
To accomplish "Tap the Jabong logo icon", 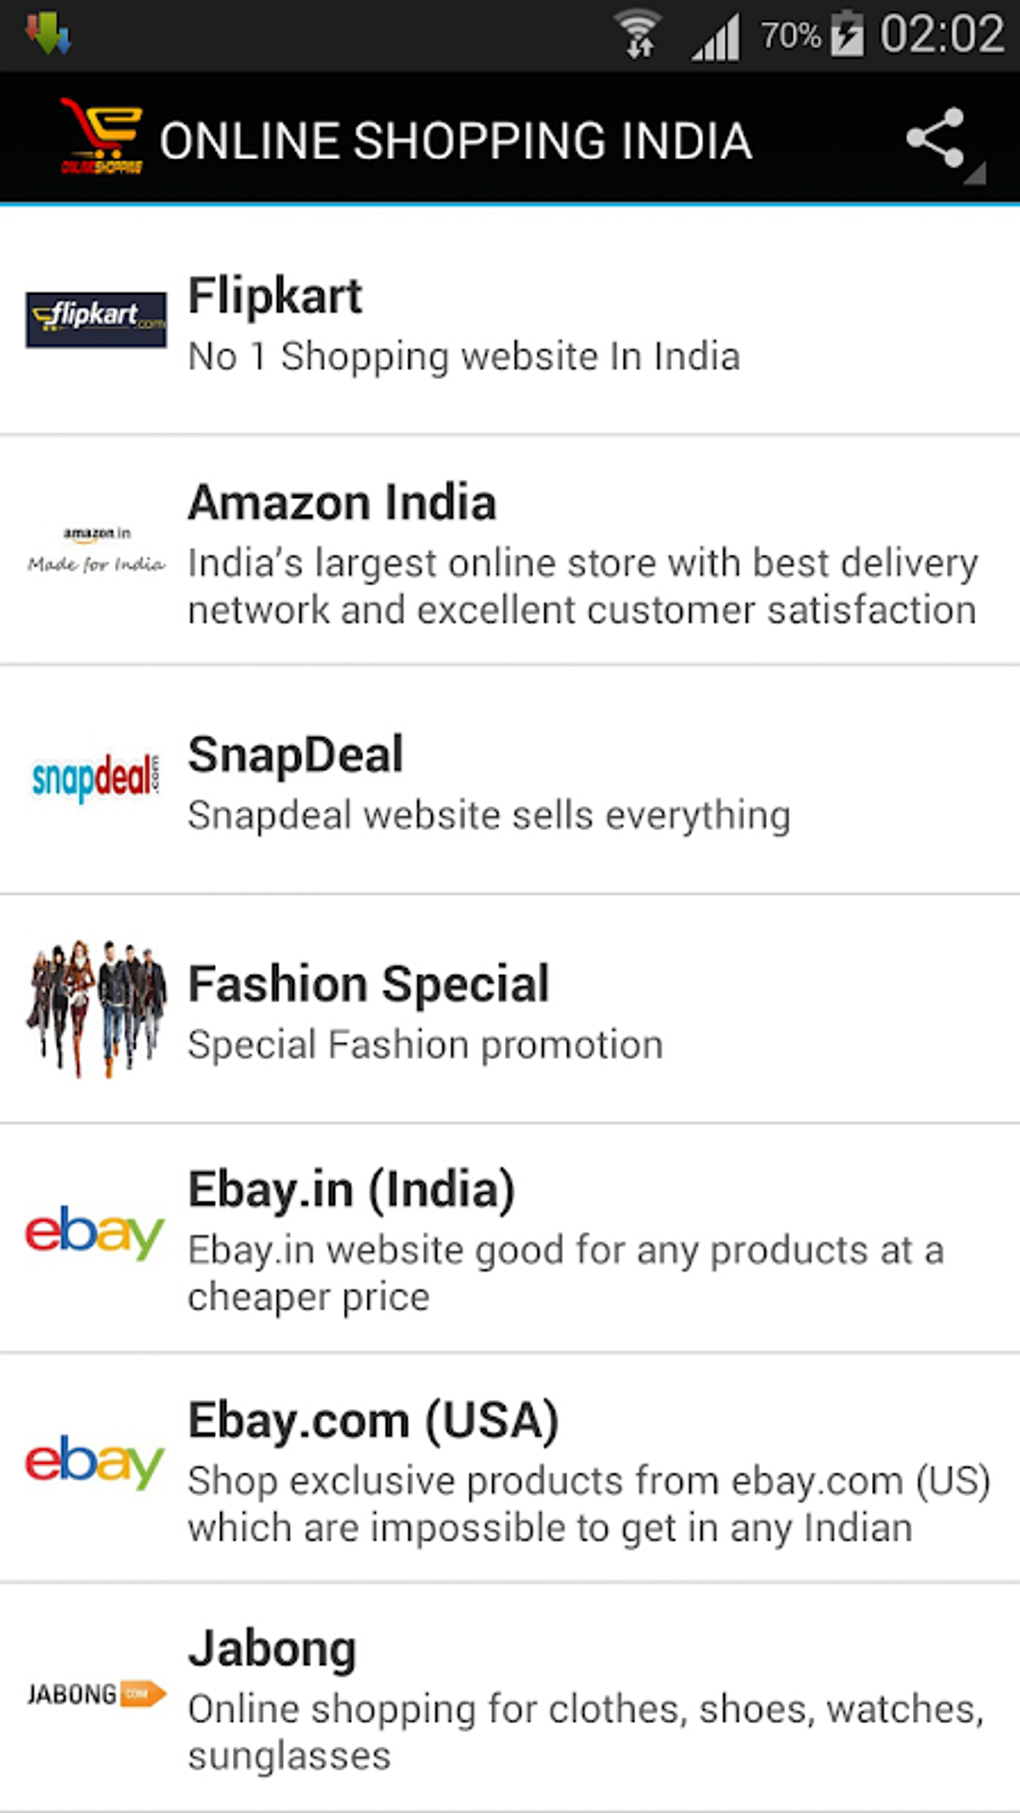I will pos(96,1694).
